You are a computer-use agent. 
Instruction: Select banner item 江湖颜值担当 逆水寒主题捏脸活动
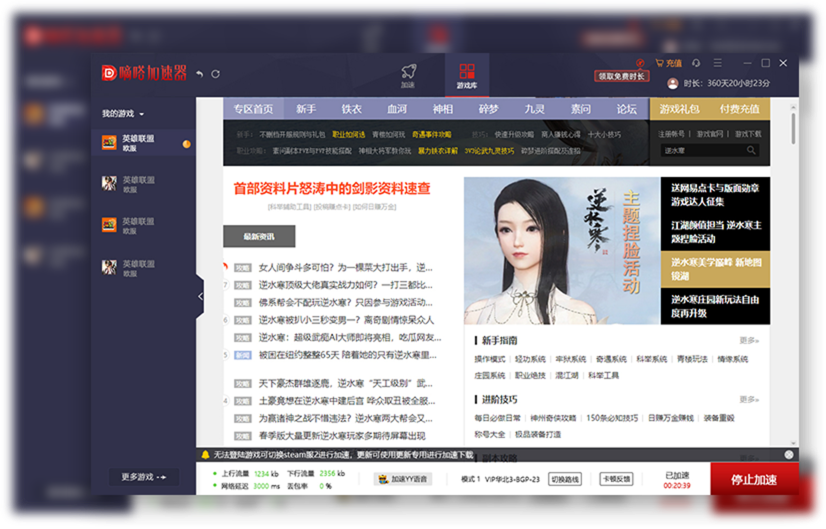coord(715,232)
